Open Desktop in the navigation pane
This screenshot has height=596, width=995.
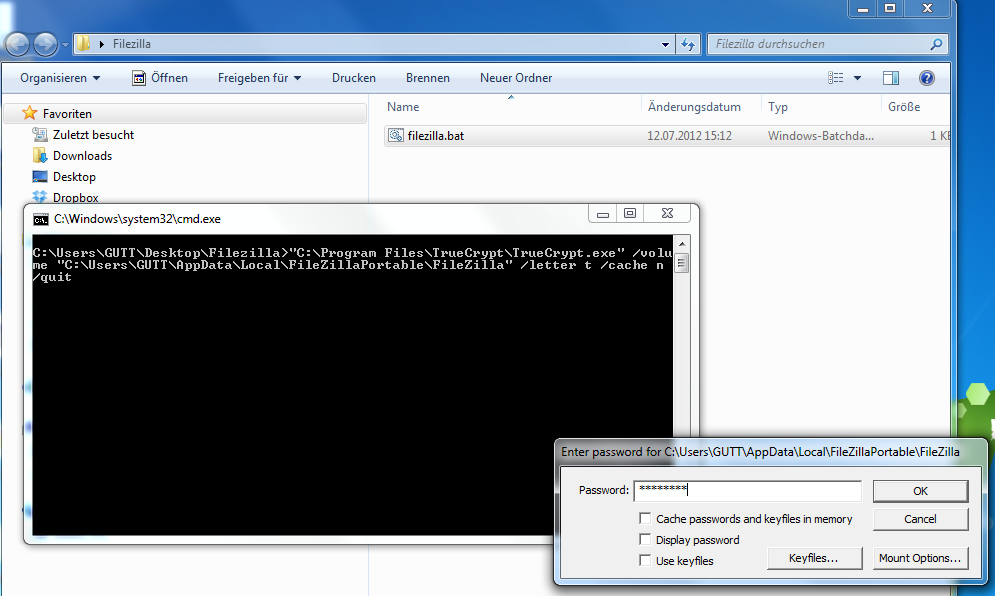(74, 176)
